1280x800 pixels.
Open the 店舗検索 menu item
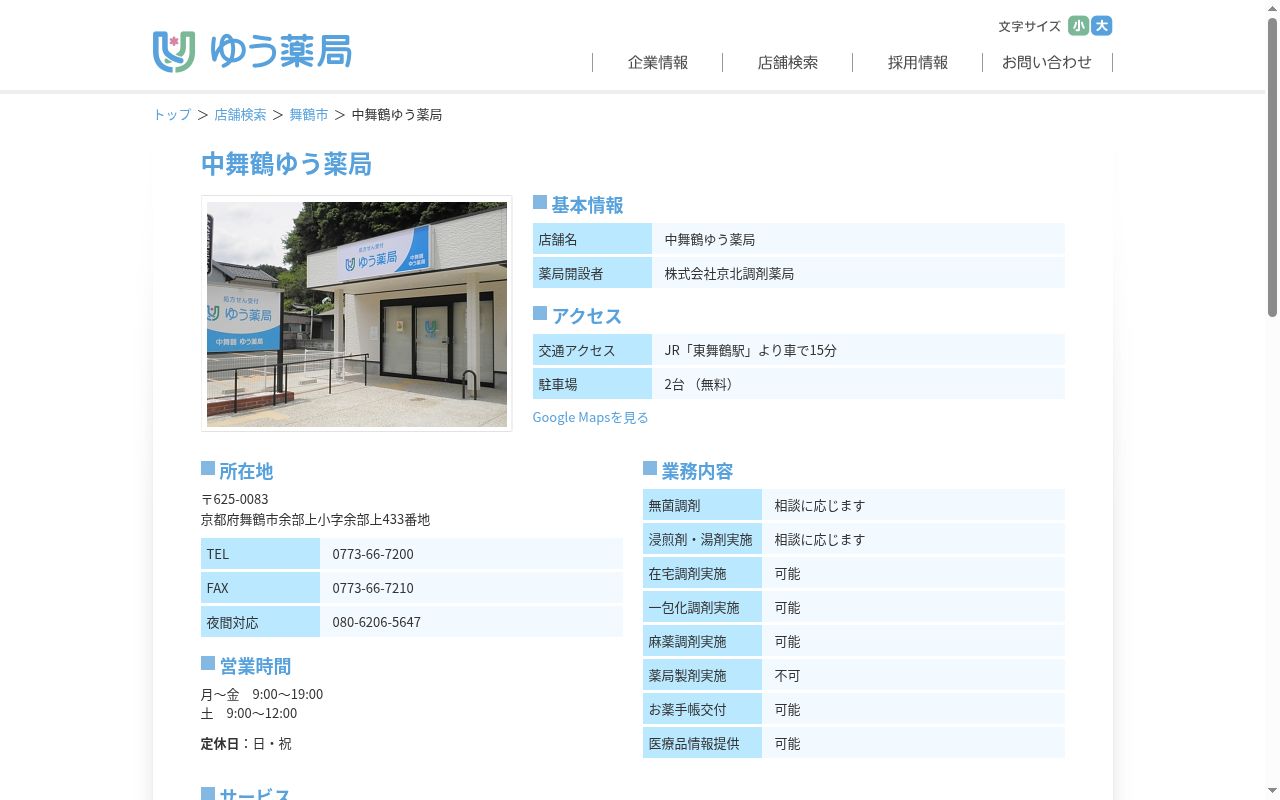(x=788, y=62)
